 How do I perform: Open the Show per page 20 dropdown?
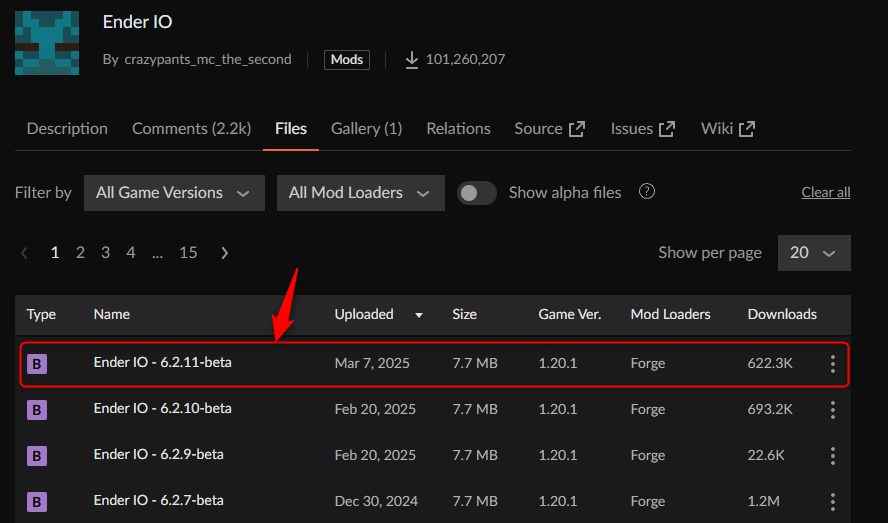click(x=814, y=253)
